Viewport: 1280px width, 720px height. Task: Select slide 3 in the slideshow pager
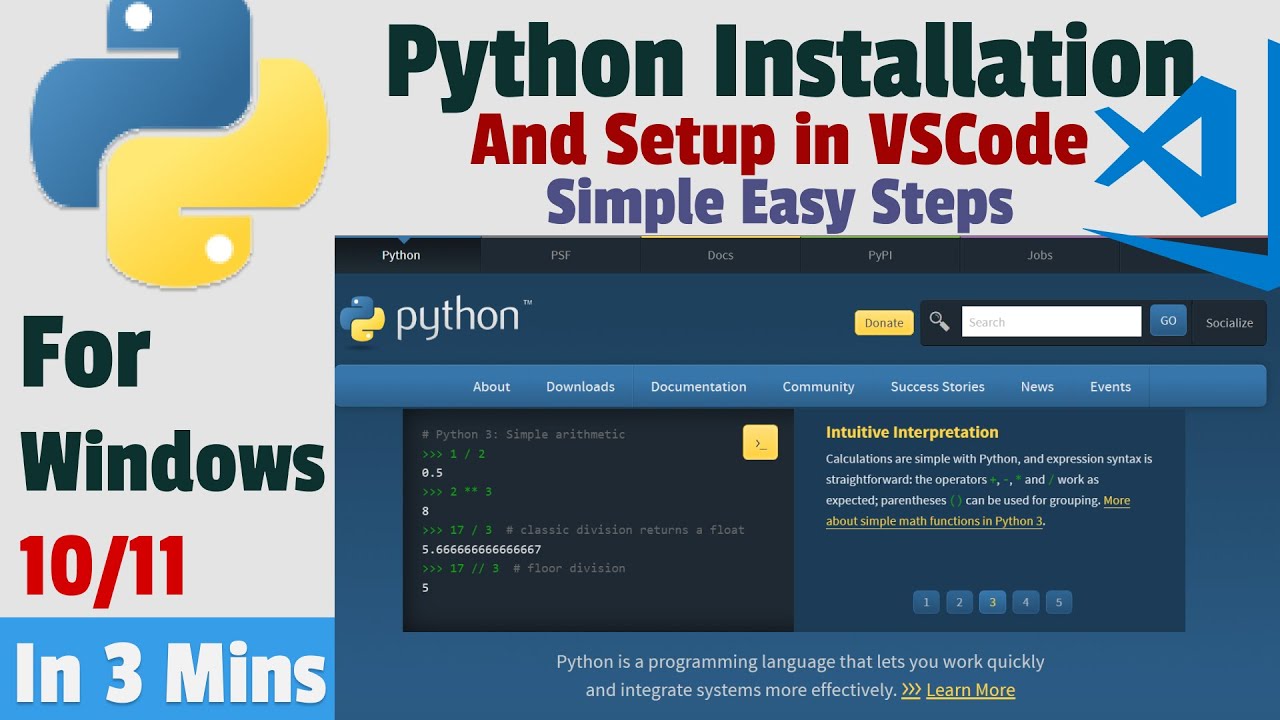click(x=992, y=602)
